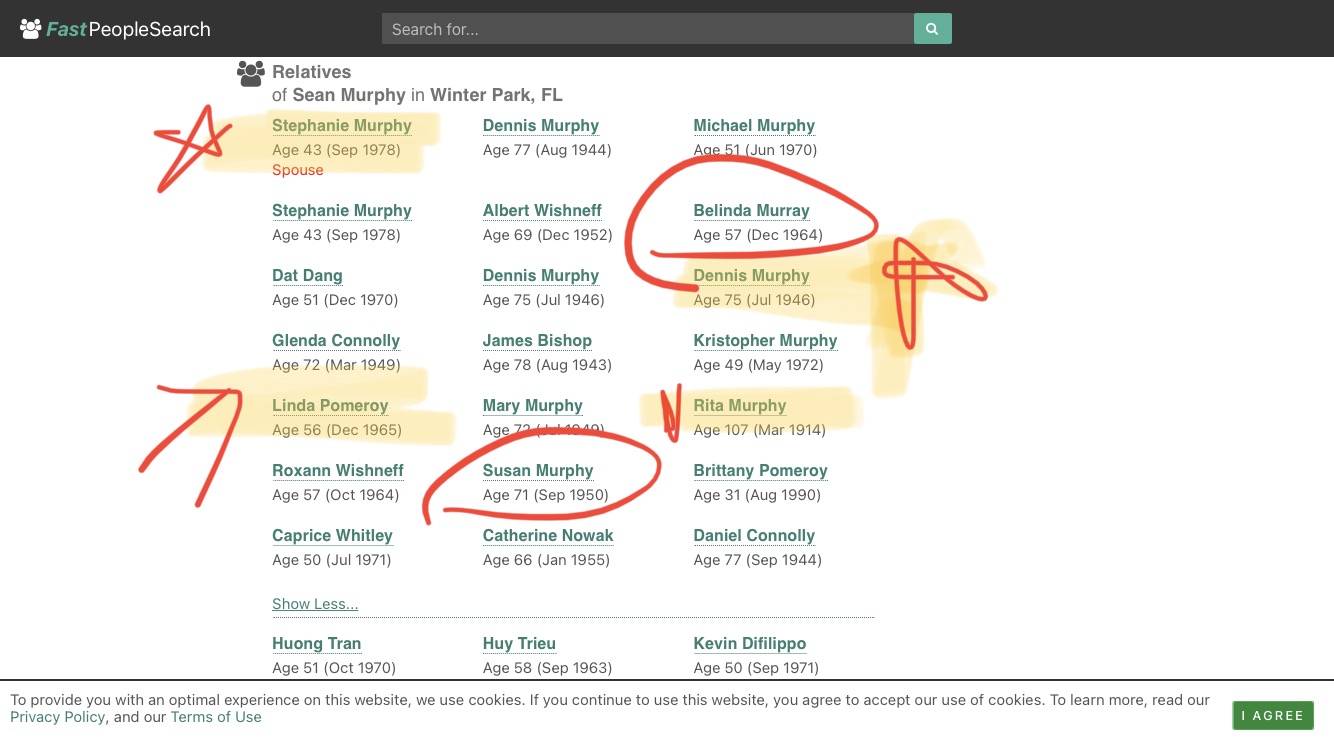Click the text 'Age 50 (Jul 1971)'
The width and height of the screenshot is (1334, 750).
(332, 560)
